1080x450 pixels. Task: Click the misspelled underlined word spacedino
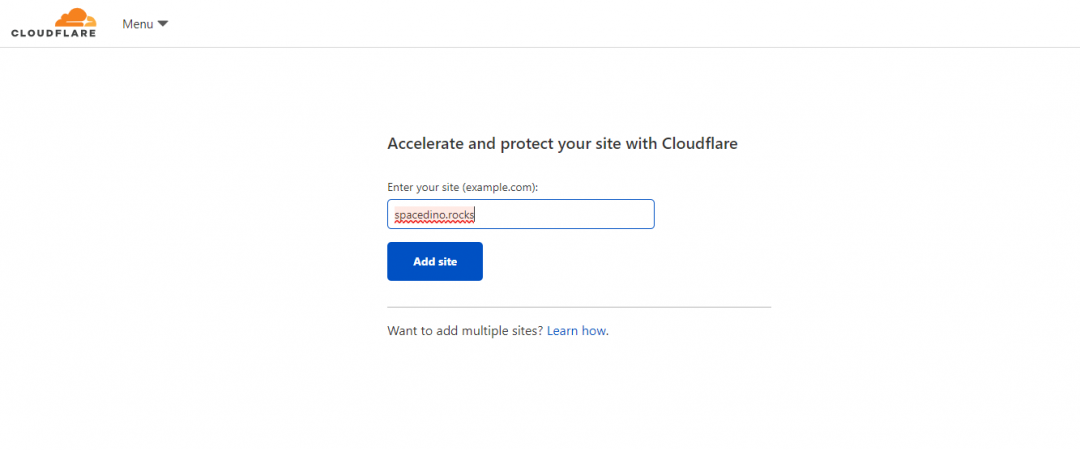[419, 214]
